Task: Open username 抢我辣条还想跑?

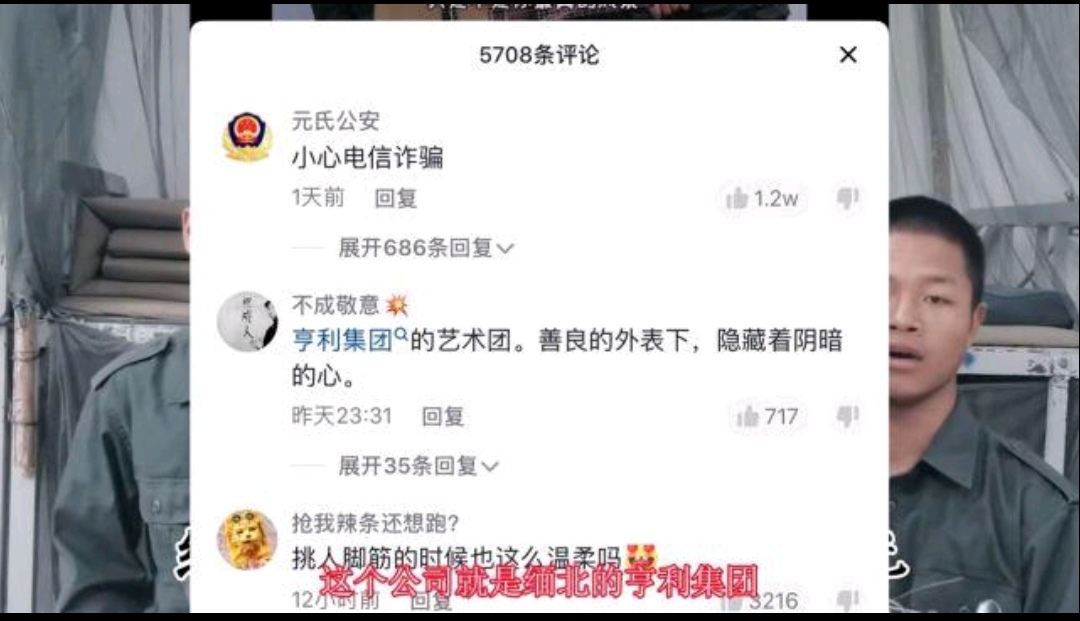Action: 375,523
